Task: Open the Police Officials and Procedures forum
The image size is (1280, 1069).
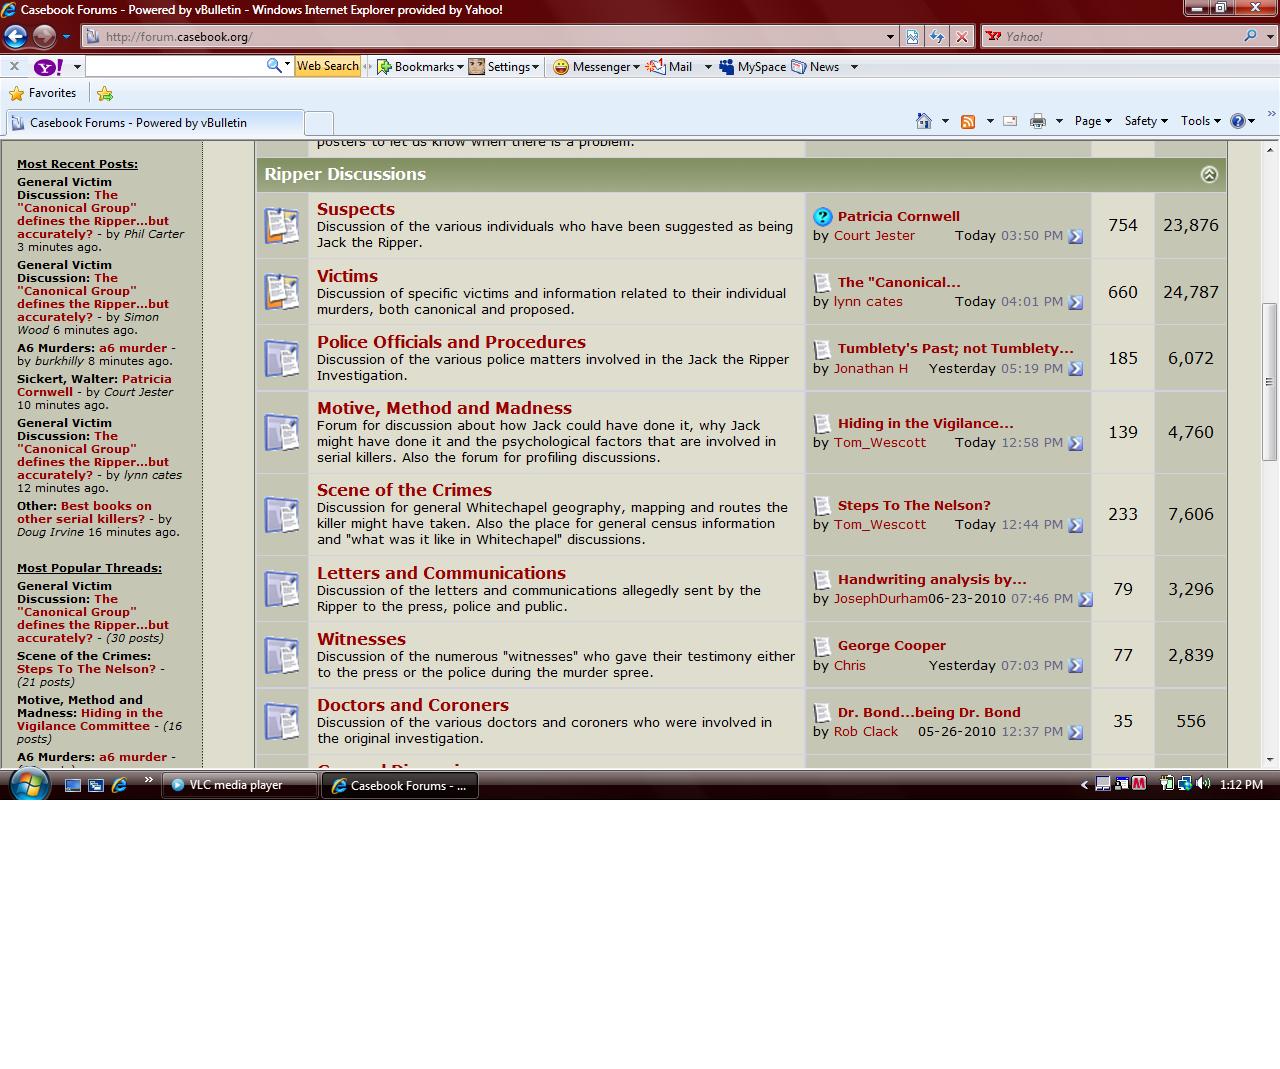Action: [451, 342]
